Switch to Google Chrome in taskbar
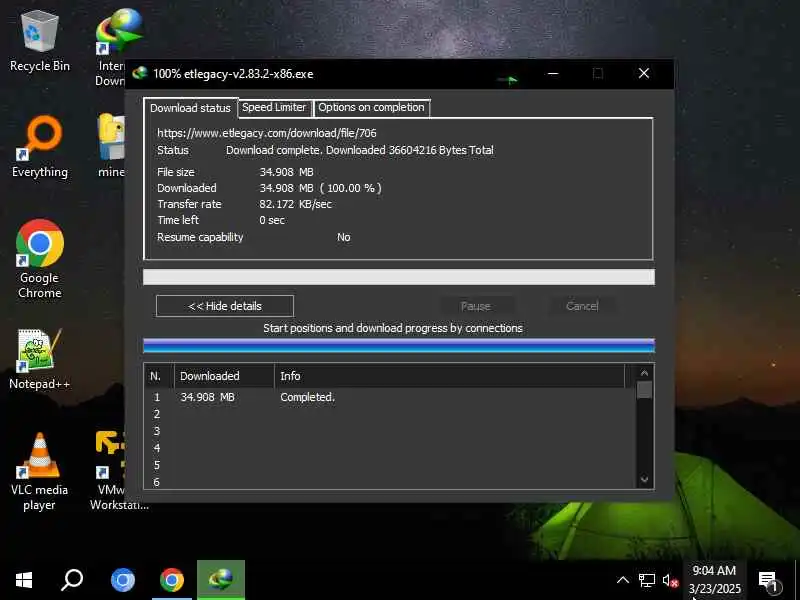This screenshot has width=800, height=600. coord(171,580)
